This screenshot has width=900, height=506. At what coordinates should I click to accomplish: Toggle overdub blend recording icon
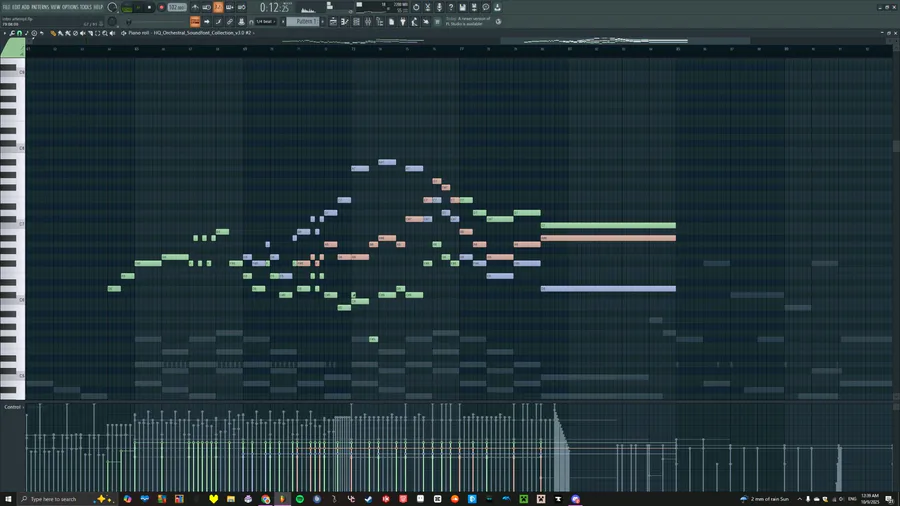pos(230,7)
